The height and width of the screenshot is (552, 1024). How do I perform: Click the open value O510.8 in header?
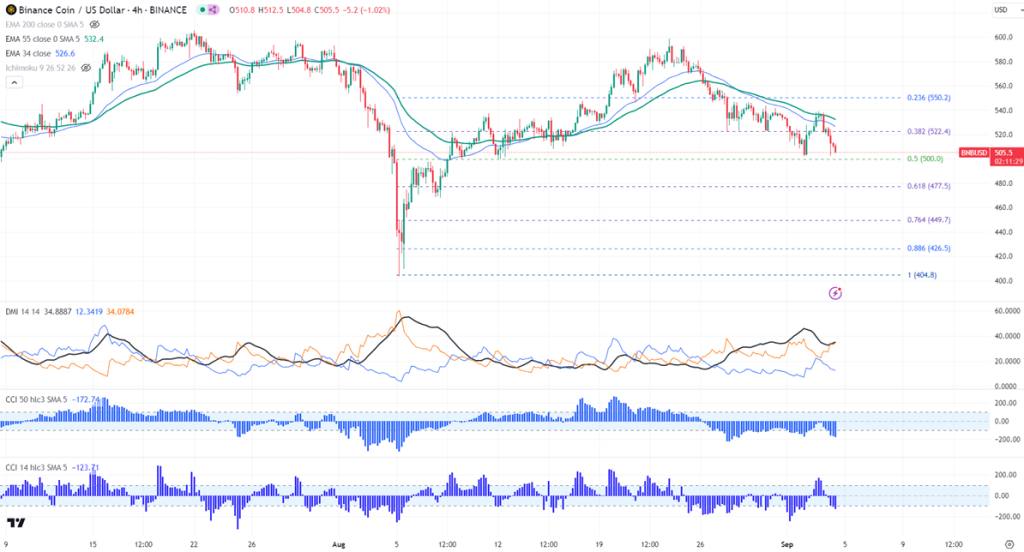(x=242, y=10)
